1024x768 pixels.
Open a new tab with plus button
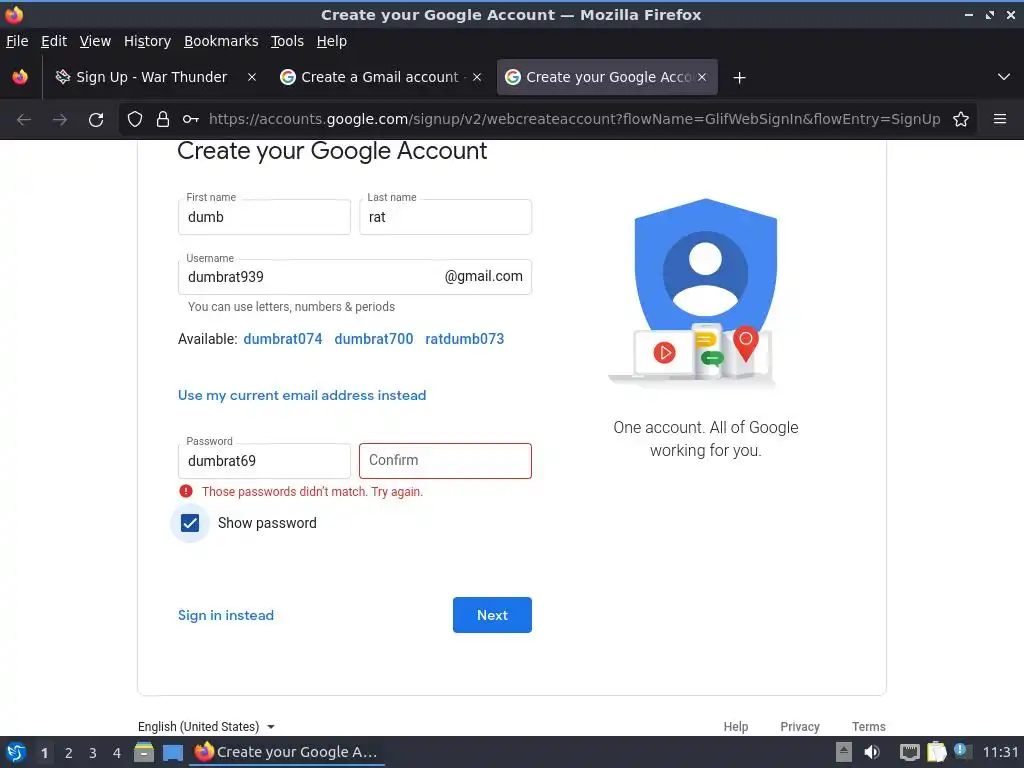coord(739,78)
